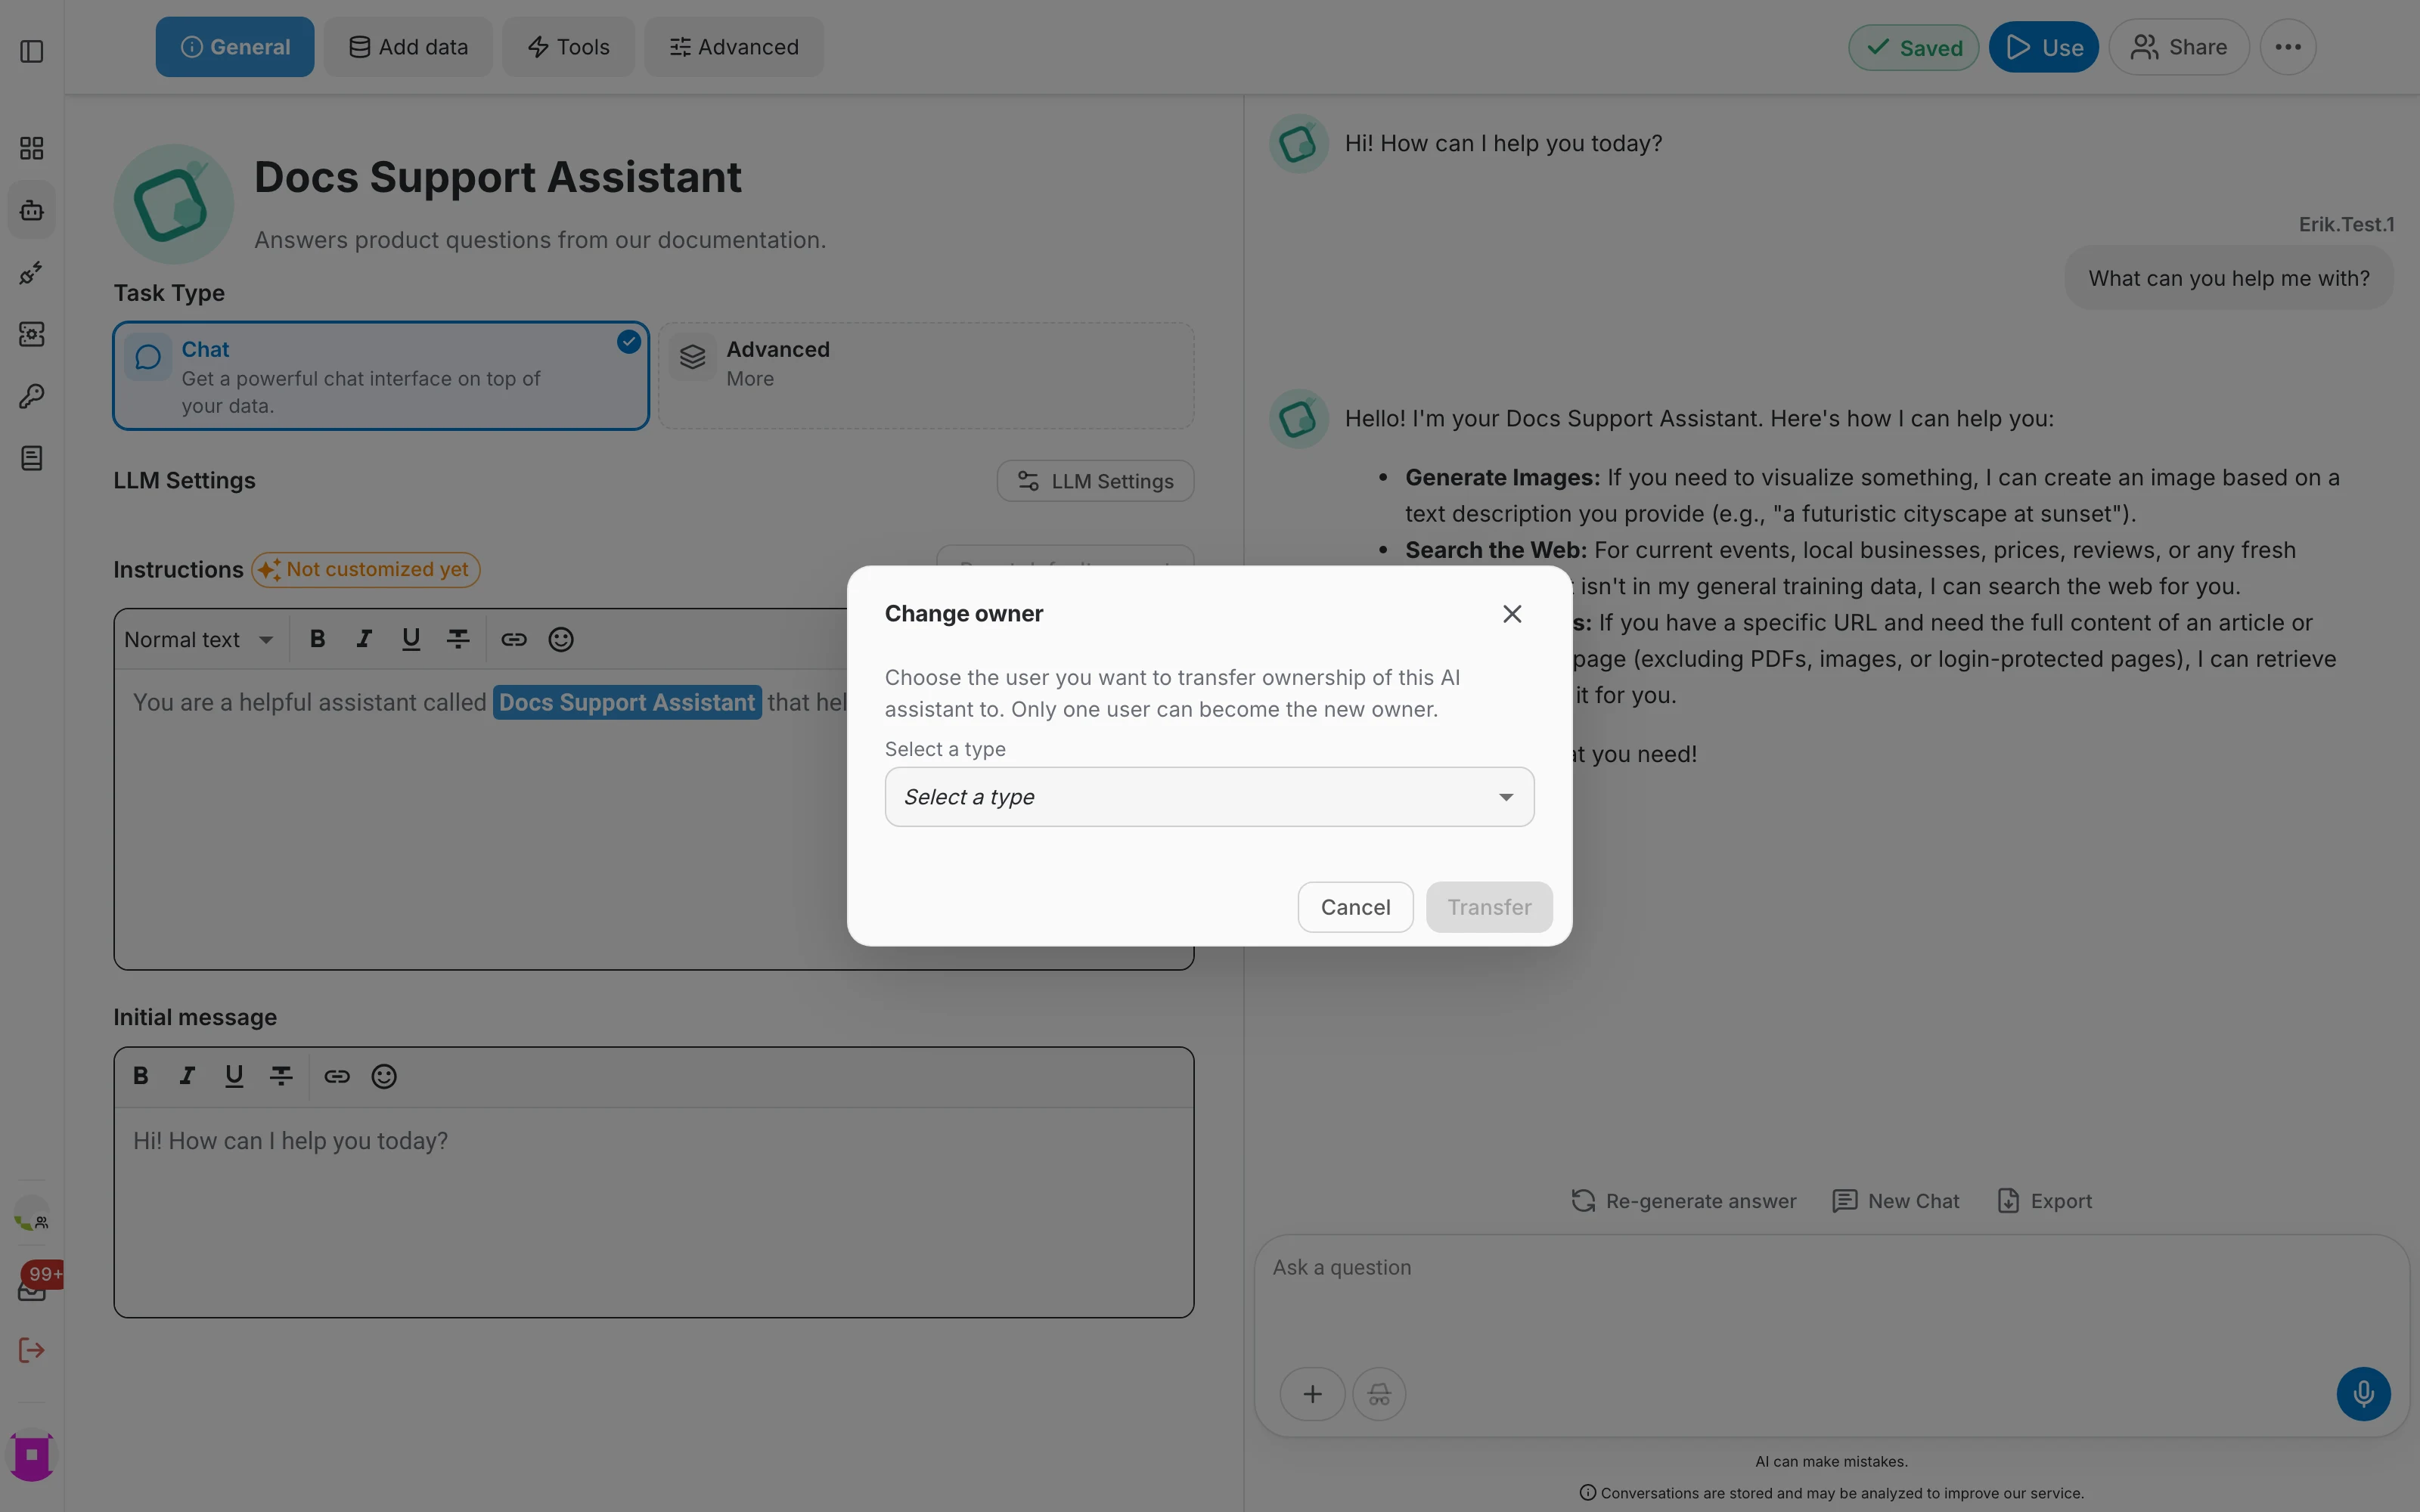Open the API key icon in sidebar

point(32,397)
